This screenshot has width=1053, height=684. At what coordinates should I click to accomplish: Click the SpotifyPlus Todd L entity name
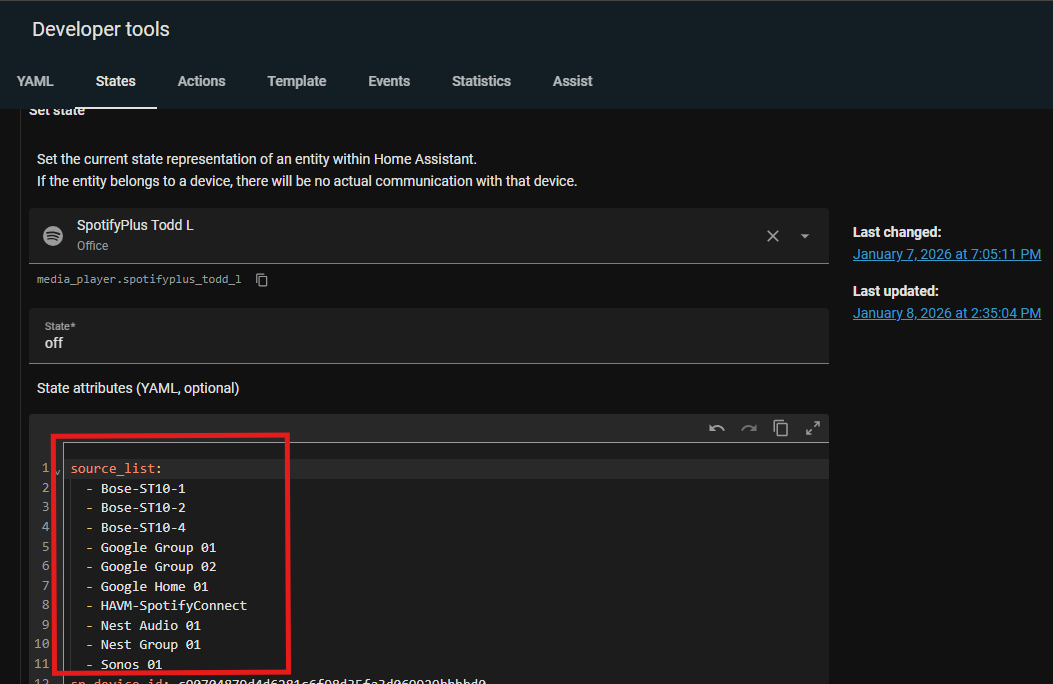[x=135, y=226]
